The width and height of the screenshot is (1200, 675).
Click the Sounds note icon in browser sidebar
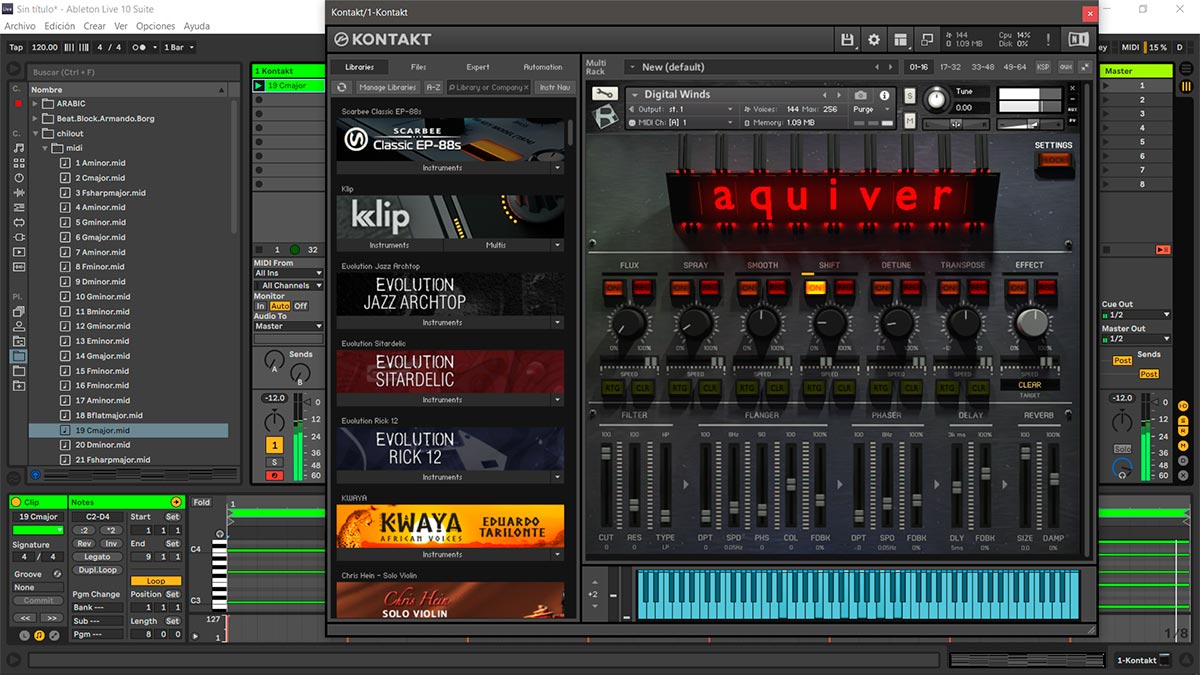[x=19, y=148]
